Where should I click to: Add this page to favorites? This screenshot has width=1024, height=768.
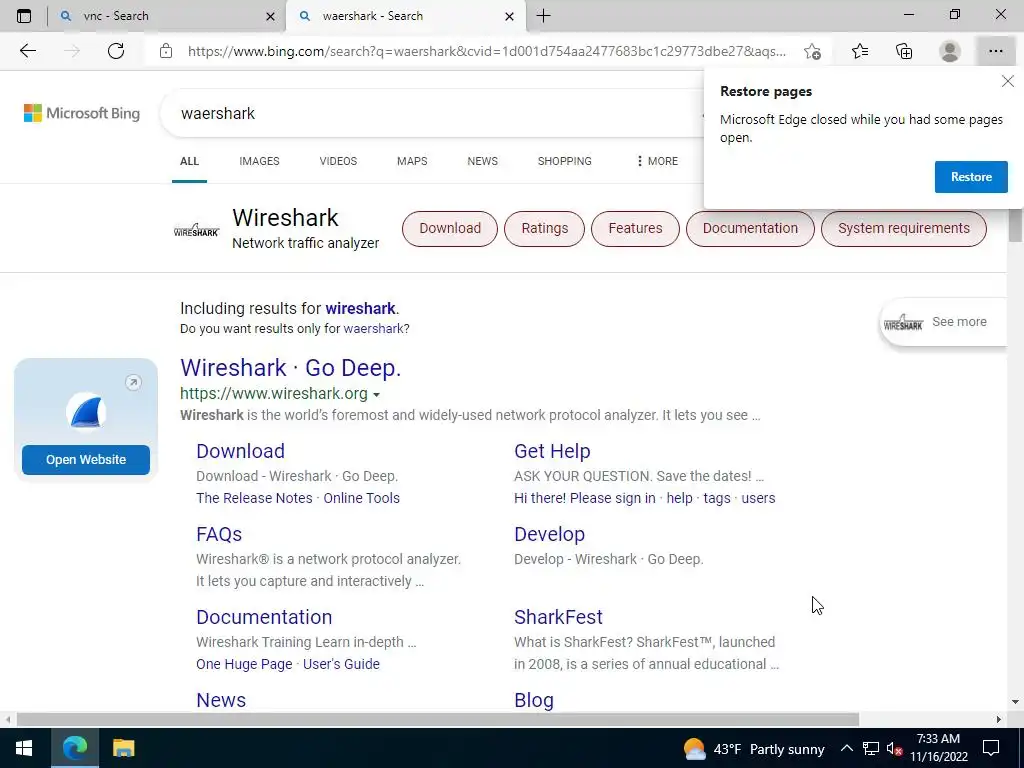[812, 51]
